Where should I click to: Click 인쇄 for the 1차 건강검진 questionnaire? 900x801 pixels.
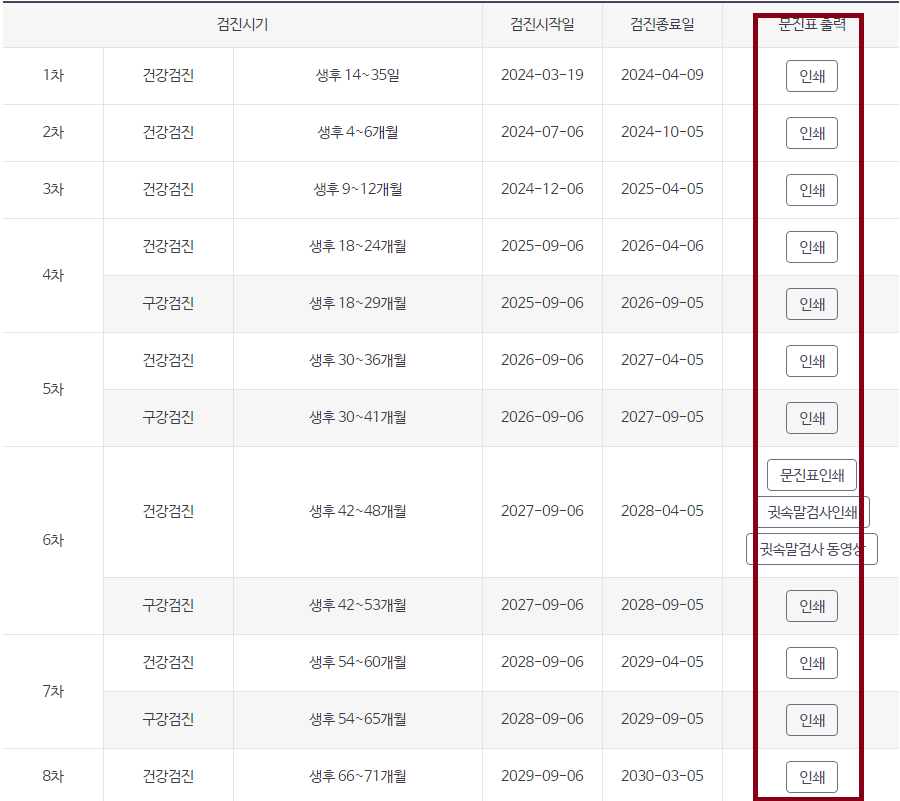pyautogui.click(x=811, y=76)
